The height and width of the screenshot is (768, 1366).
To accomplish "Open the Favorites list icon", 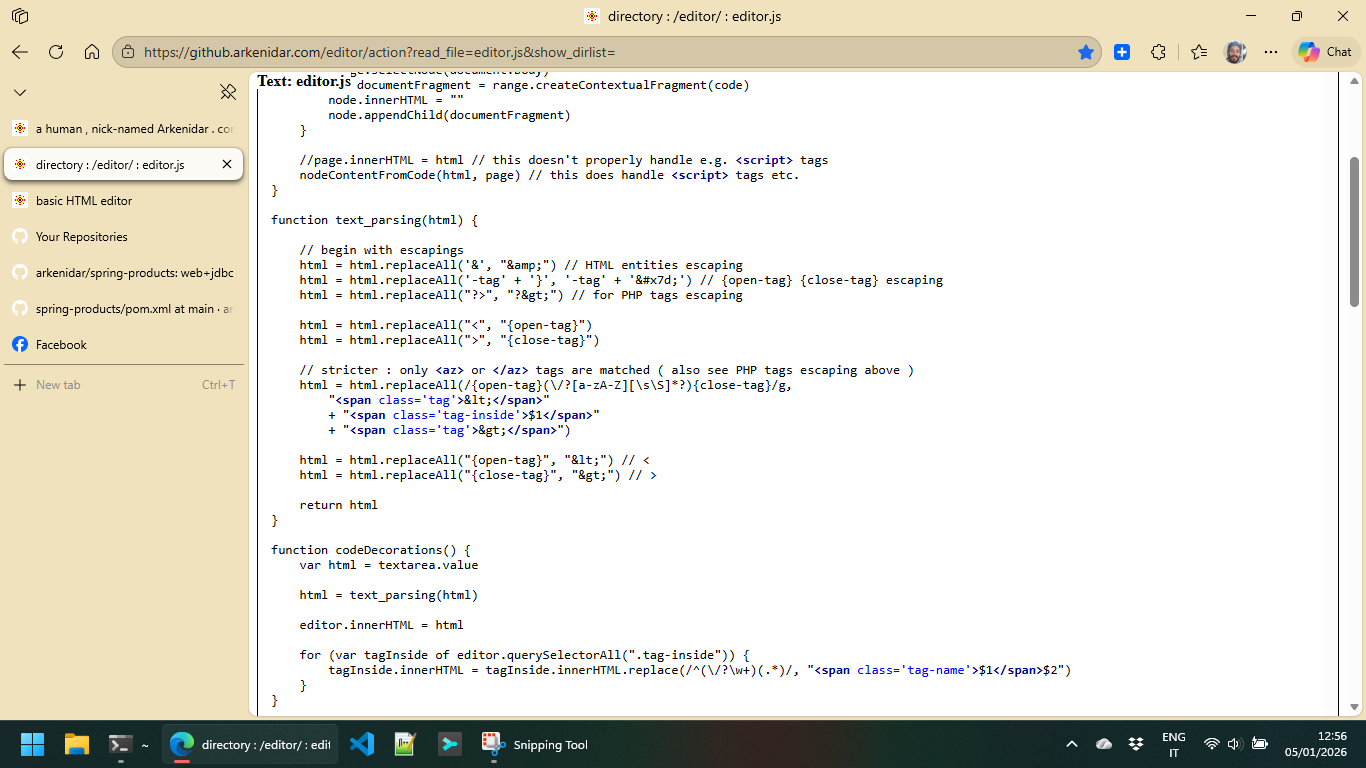I will 1199,52.
